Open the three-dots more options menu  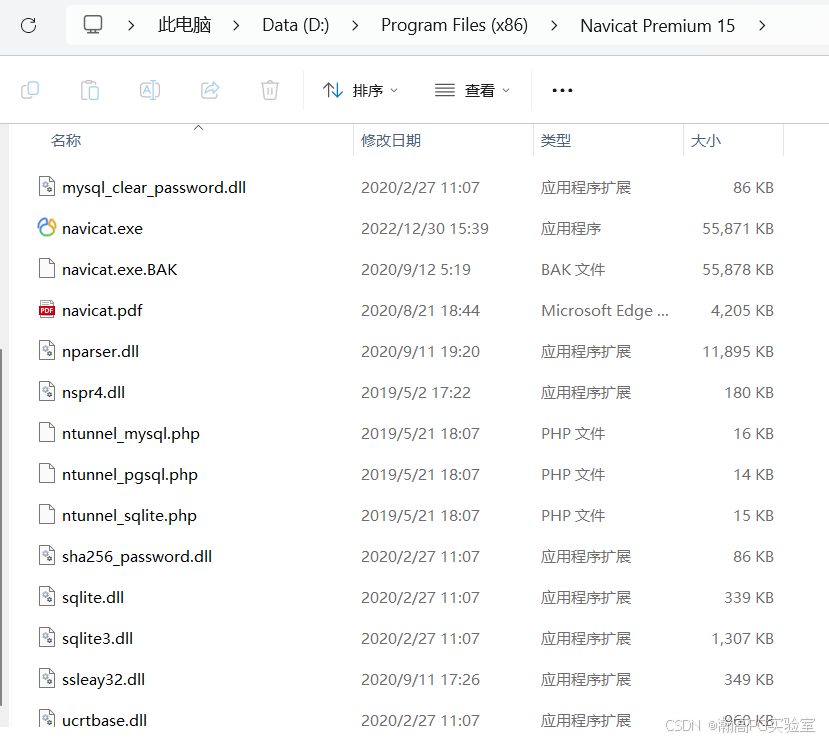pyautogui.click(x=562, y=90)
